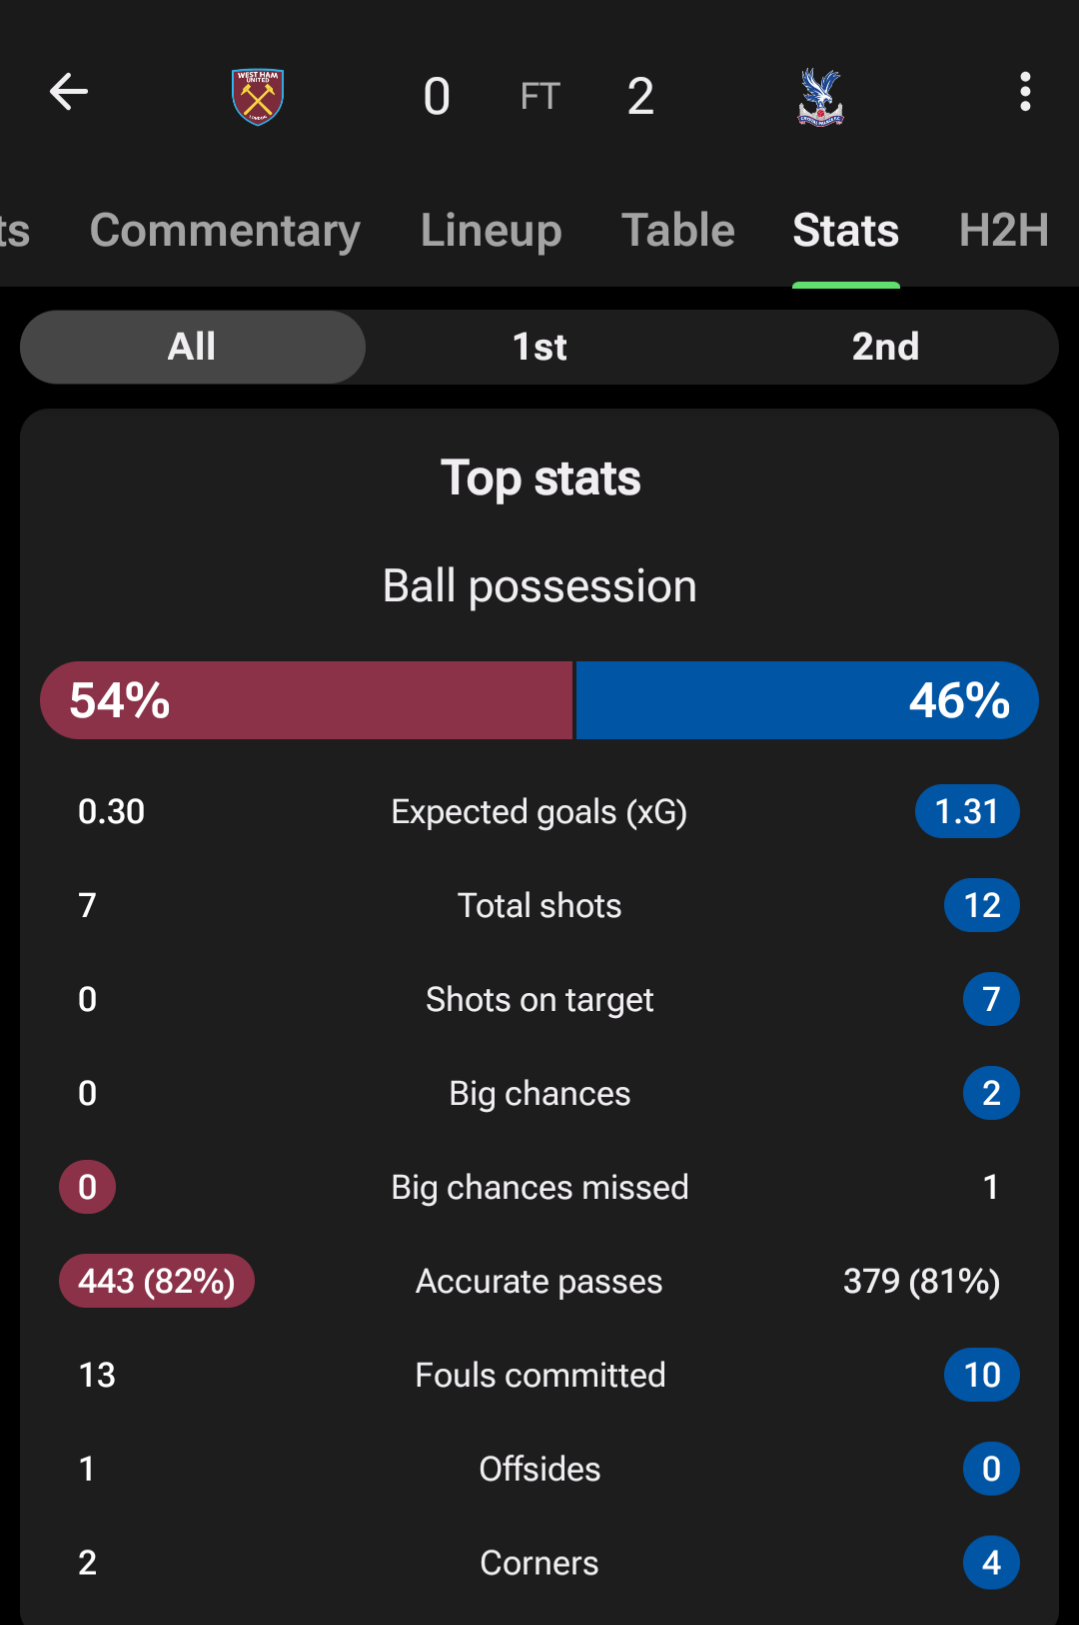Viewport: 1079px width, 1625px height.
Task: Open the three-dot overflow menu
Action: pyautogui.click(x=1025, y=92)
